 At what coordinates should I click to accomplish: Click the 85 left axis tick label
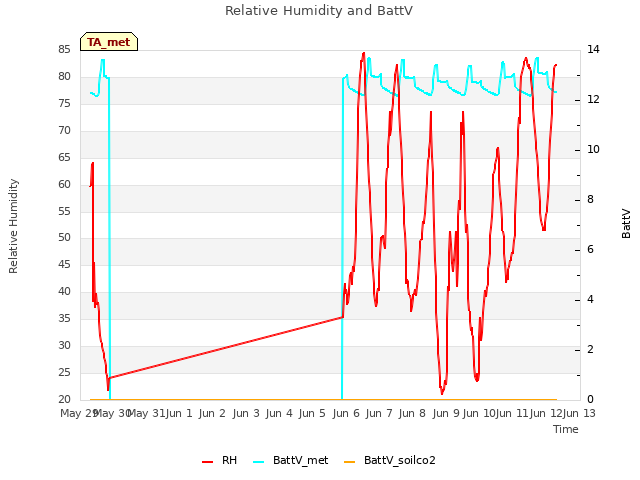(64, 49)
